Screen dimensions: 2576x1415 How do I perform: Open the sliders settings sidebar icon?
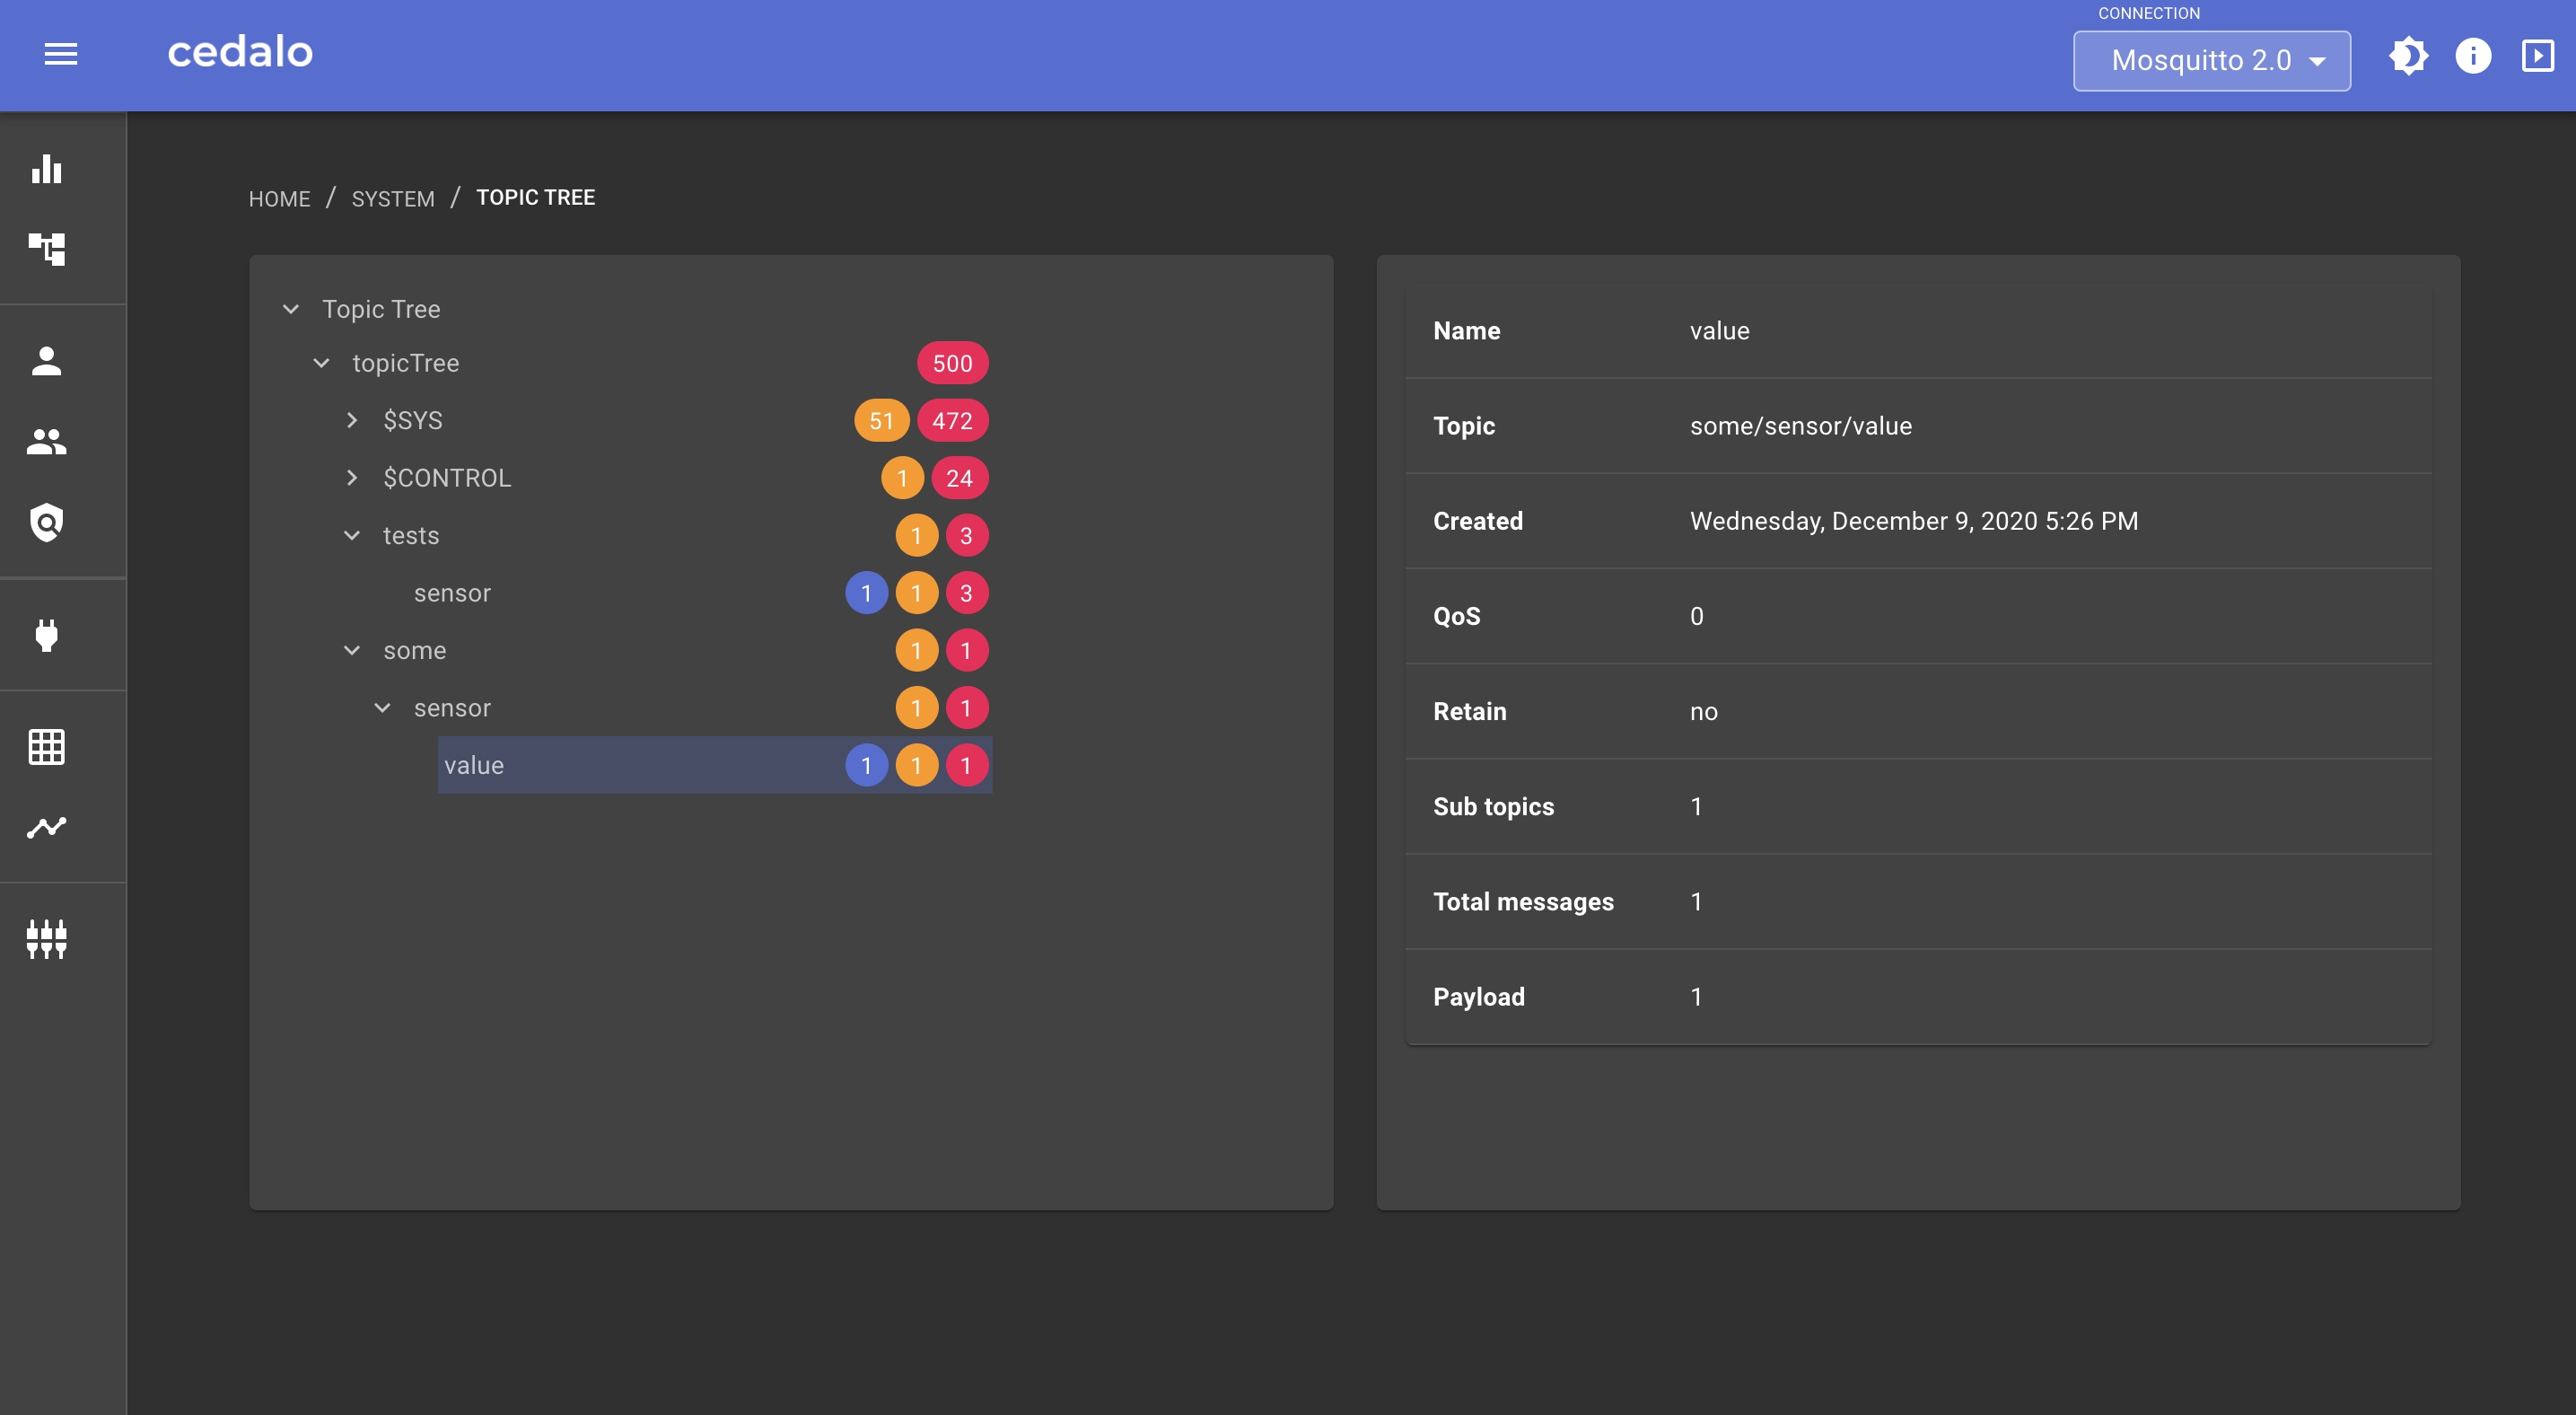pyautogui.click(x=47, y=939)
